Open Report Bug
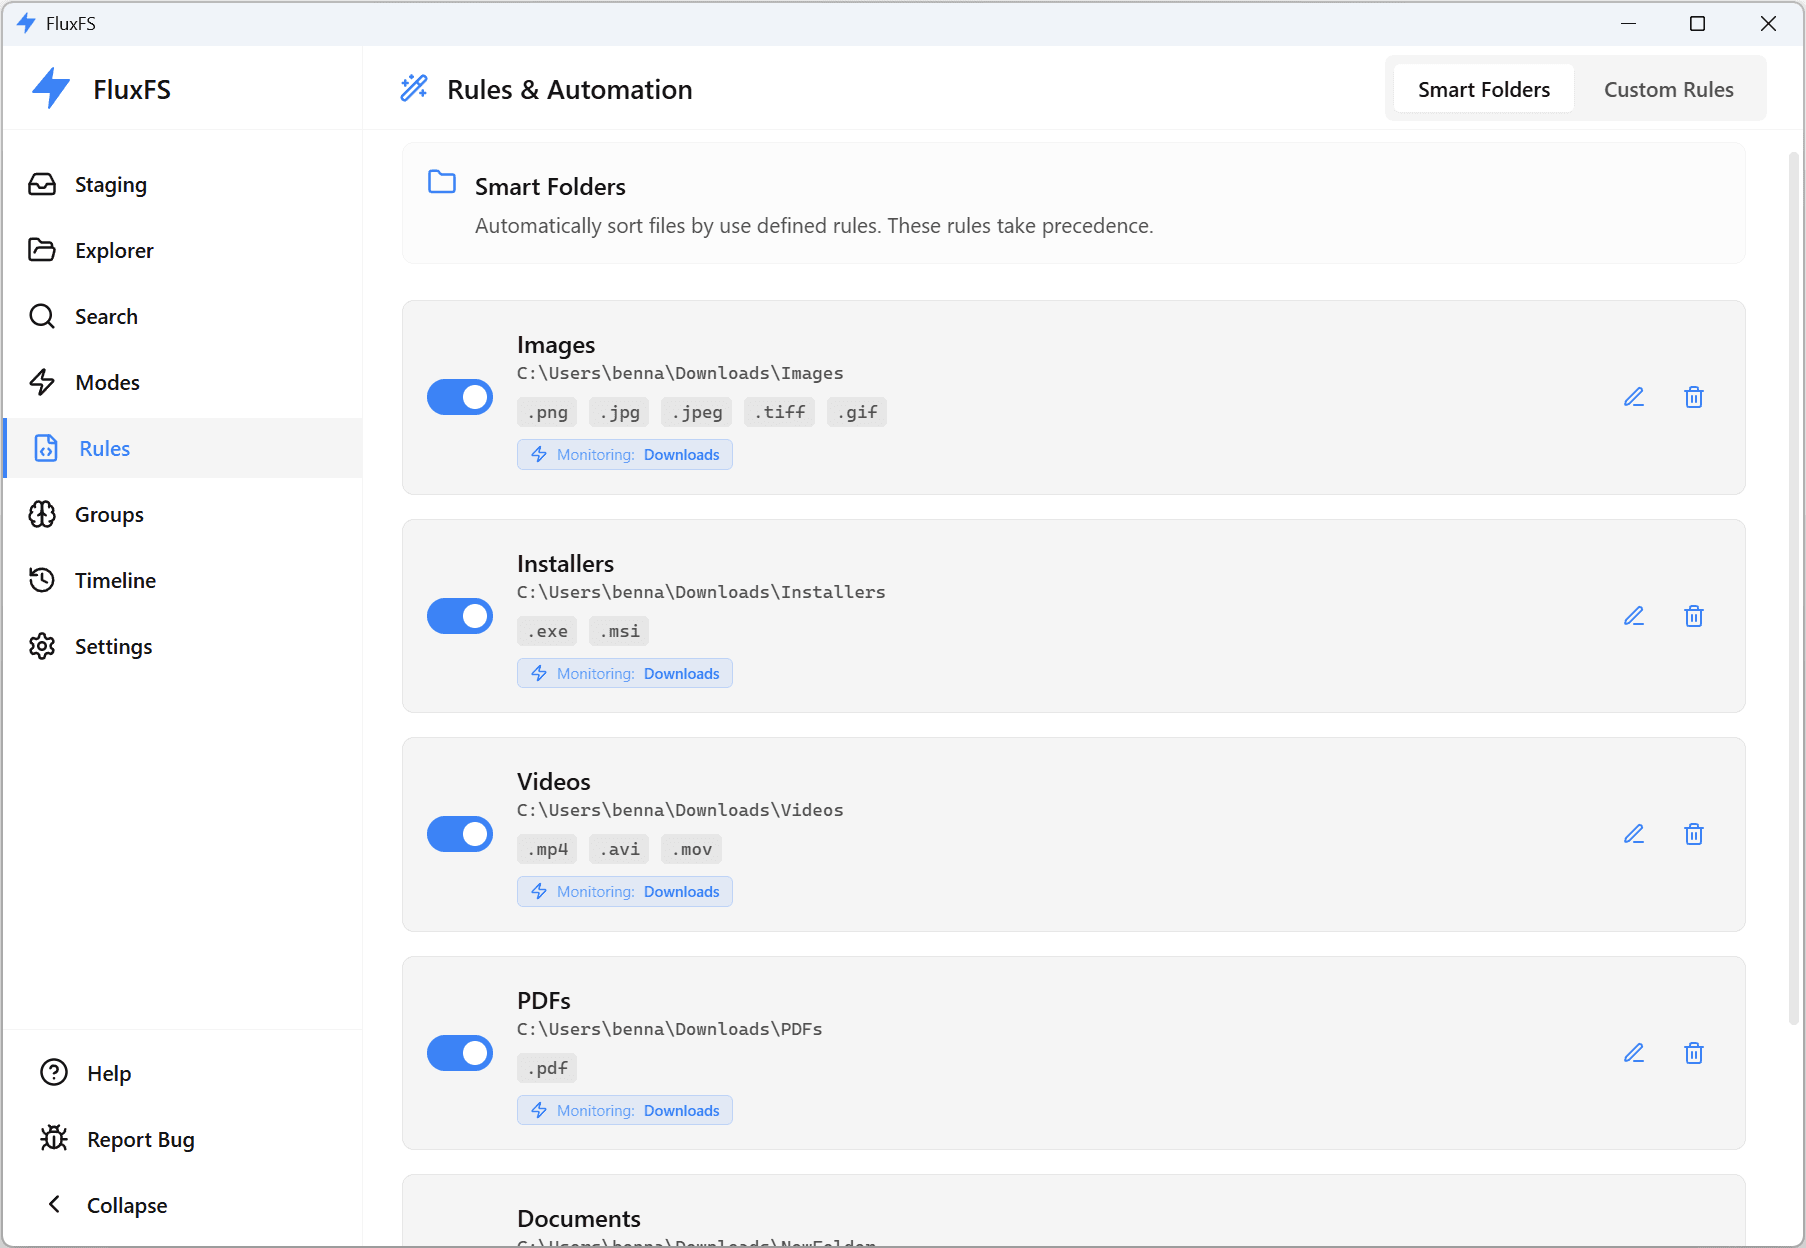 click(140, 1139)
